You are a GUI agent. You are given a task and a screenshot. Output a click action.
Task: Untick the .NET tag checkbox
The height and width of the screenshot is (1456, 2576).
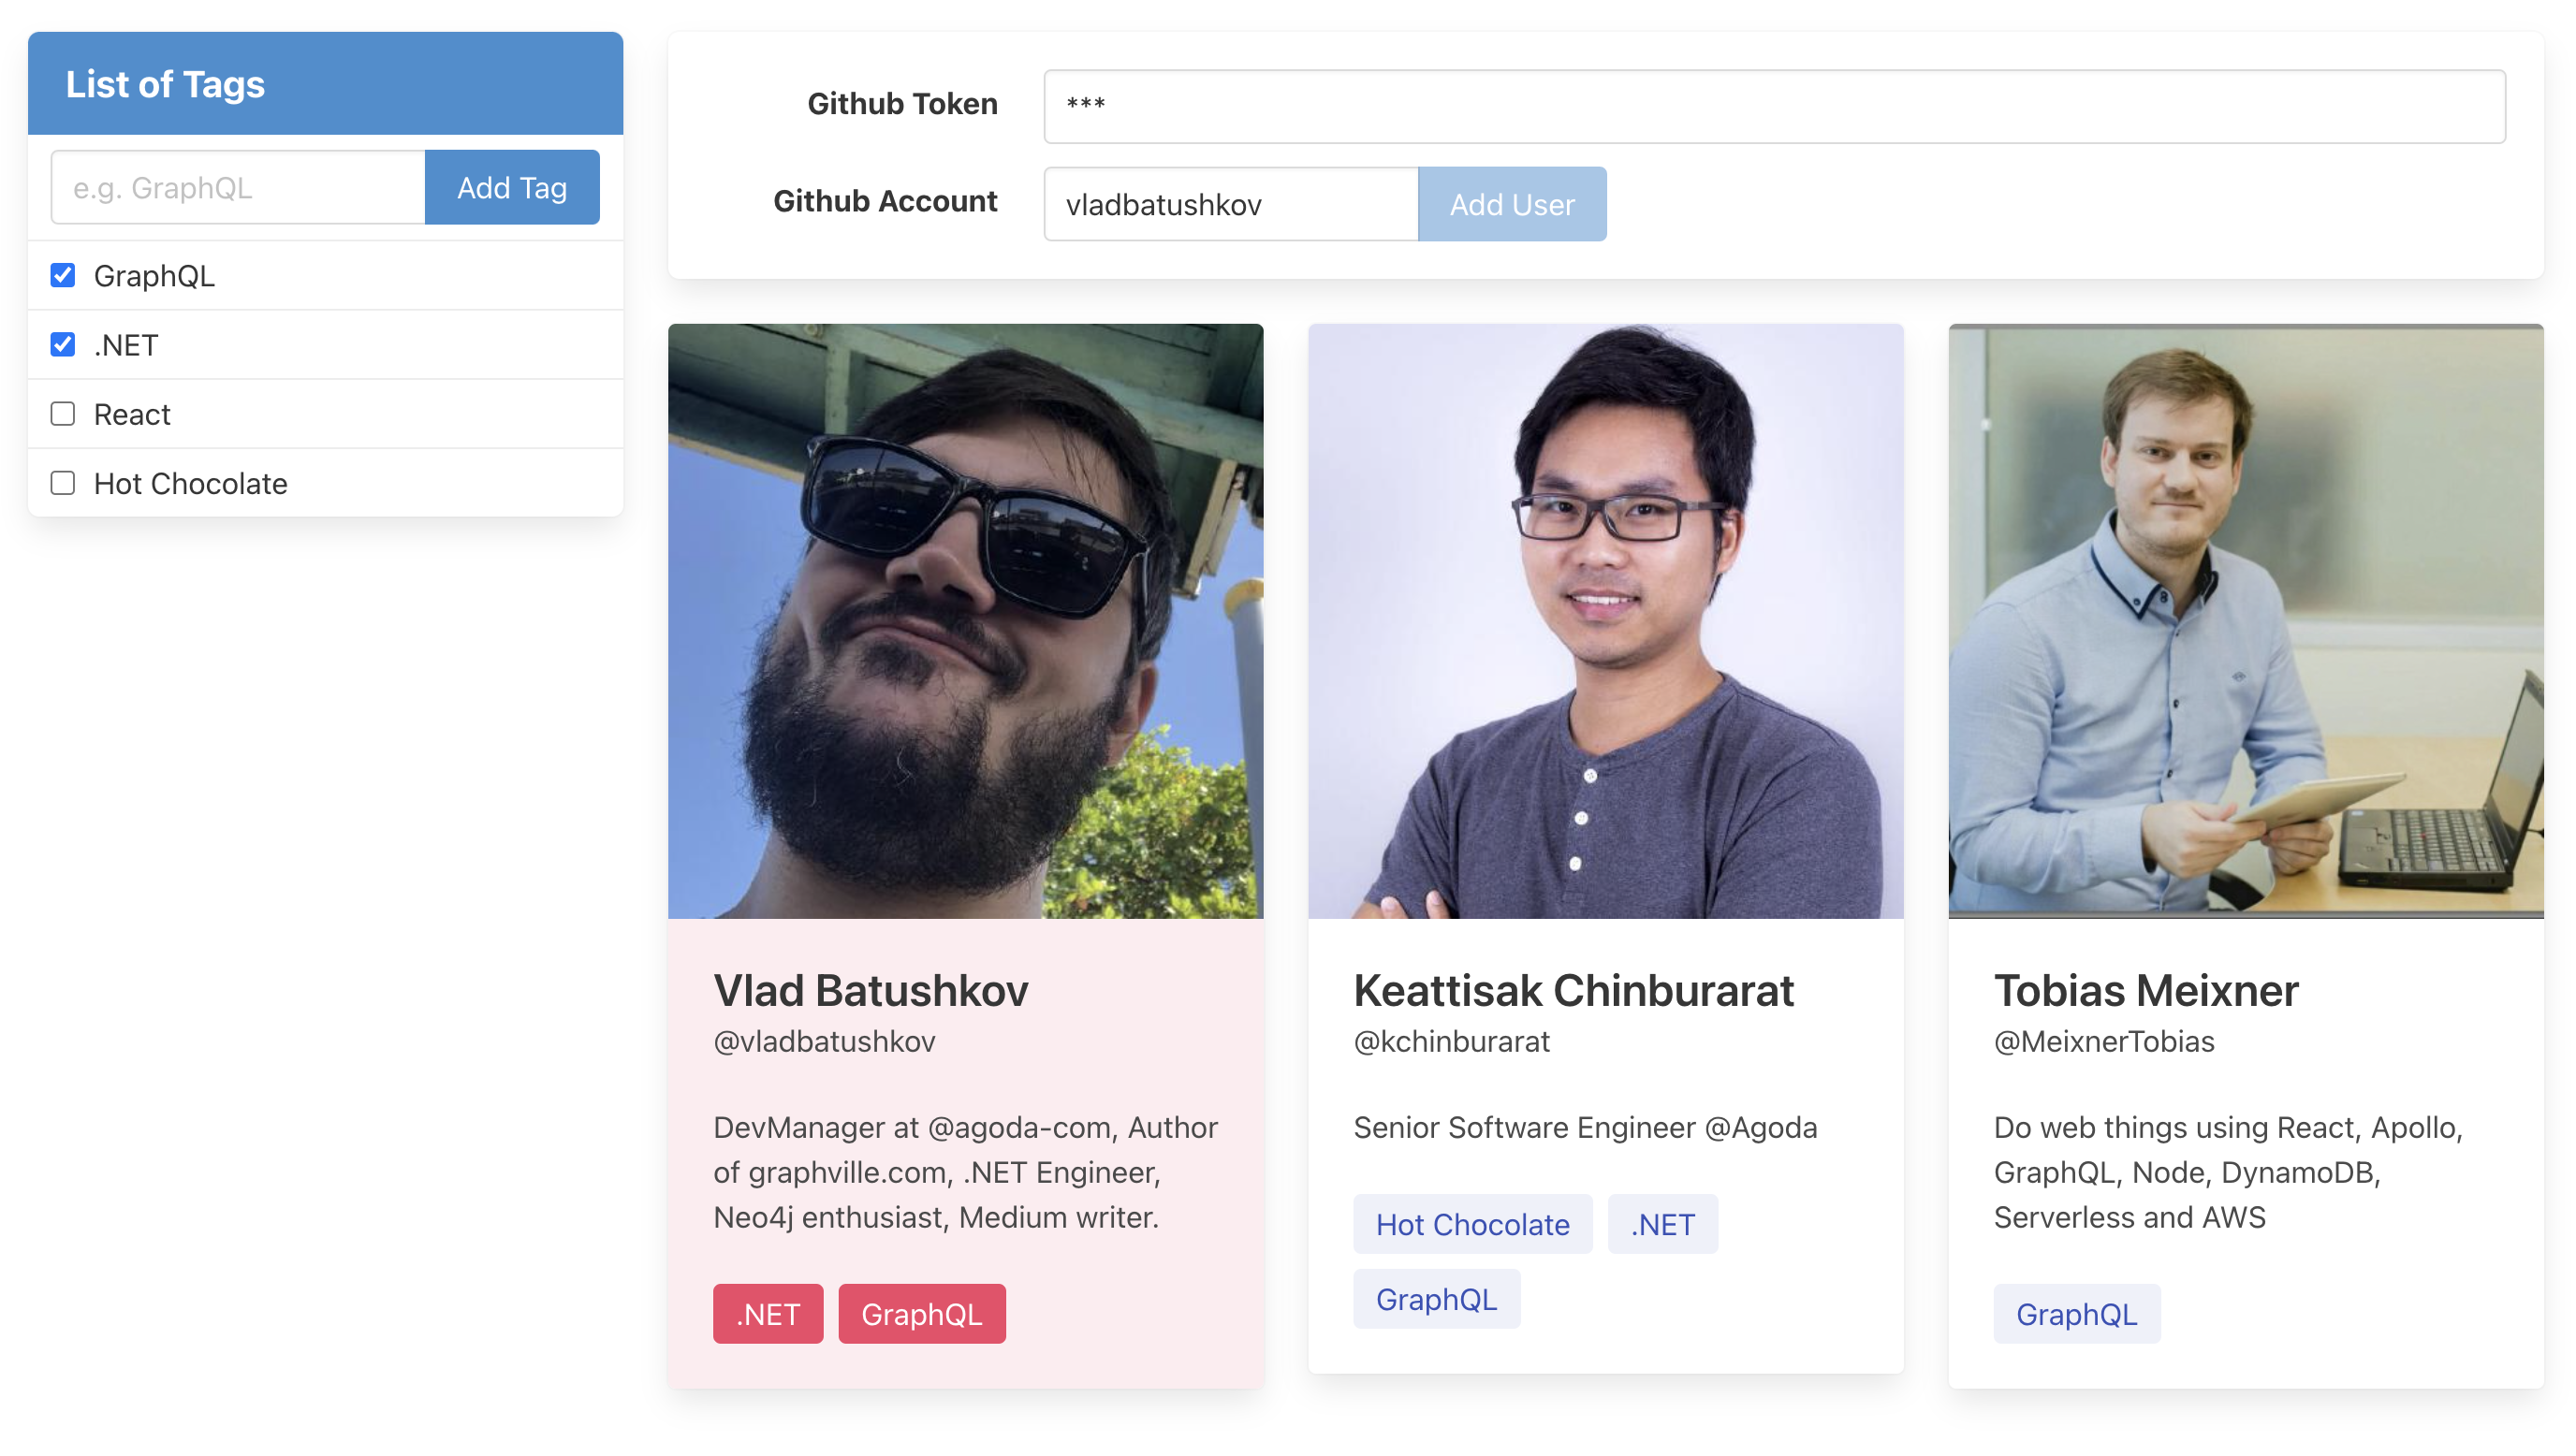[63, 344]
